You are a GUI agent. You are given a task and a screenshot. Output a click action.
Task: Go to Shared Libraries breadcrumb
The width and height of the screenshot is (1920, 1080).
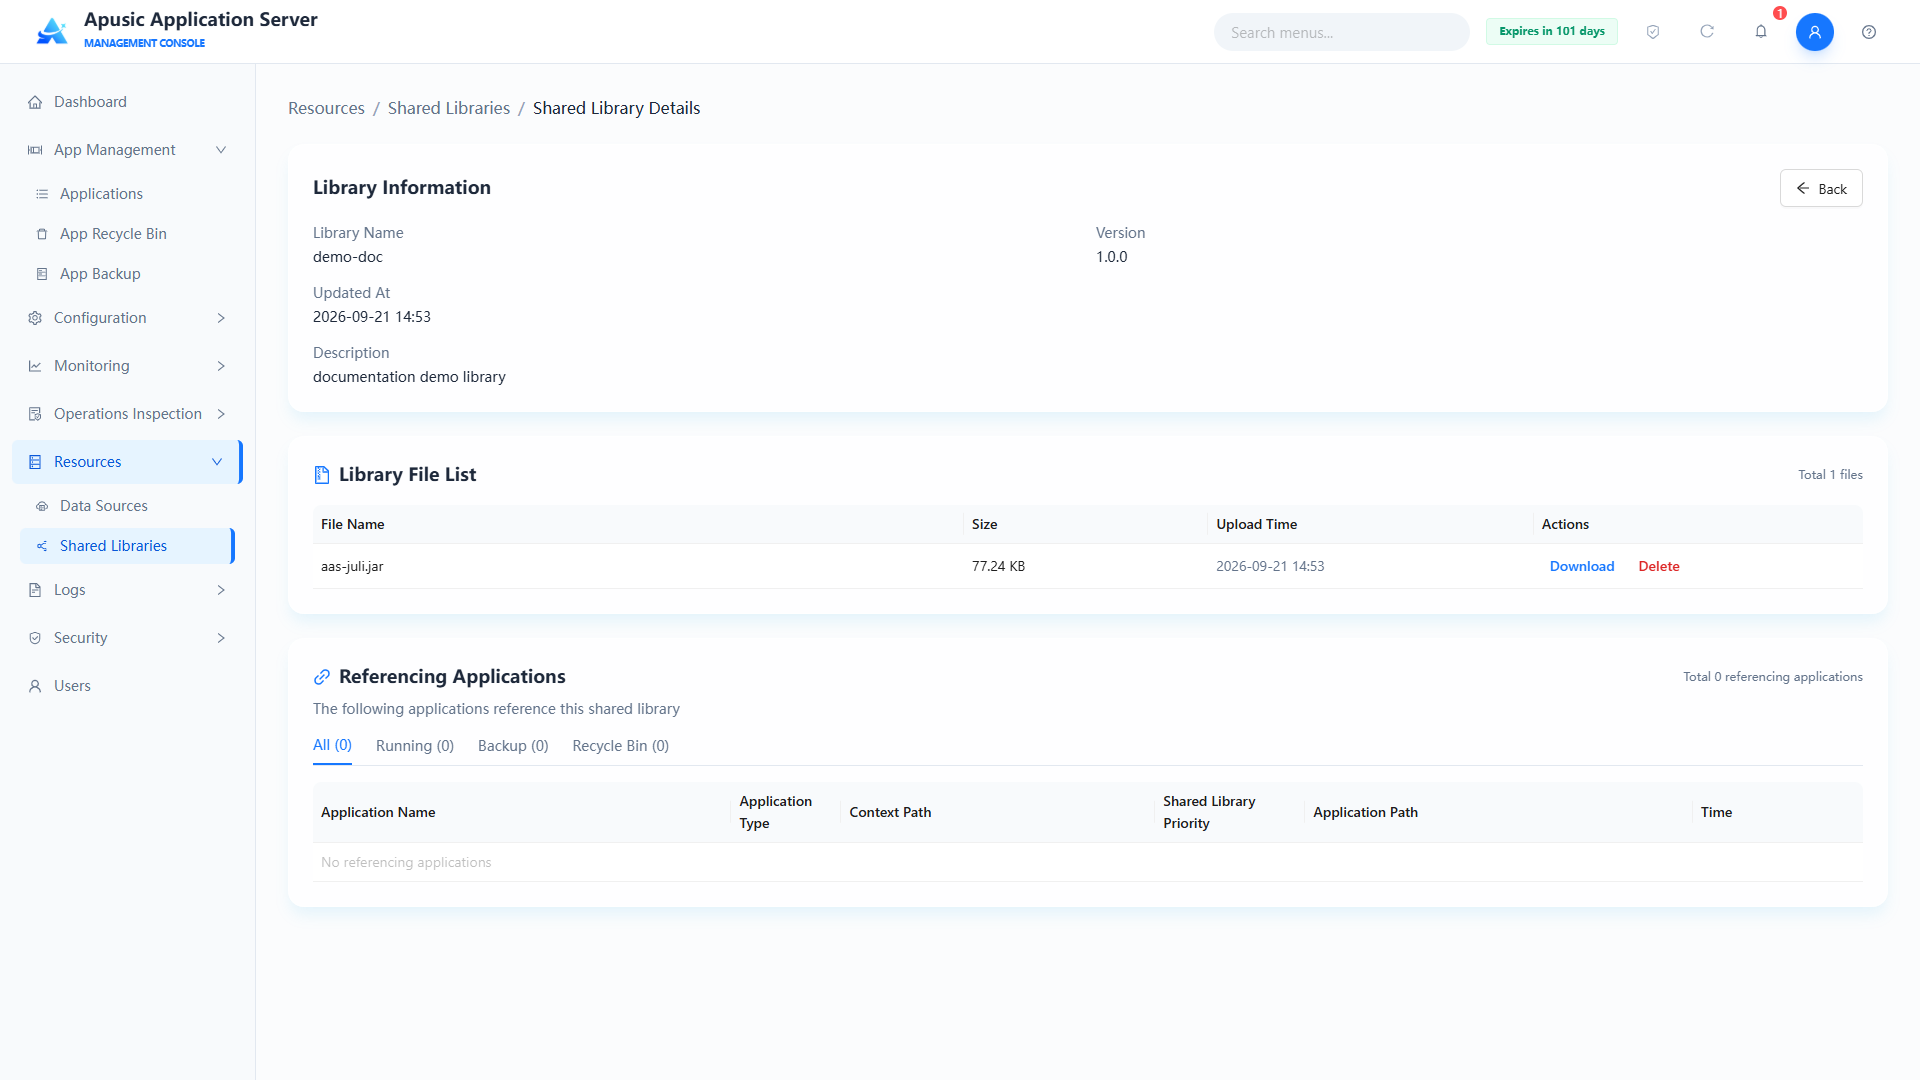(449, 108)
